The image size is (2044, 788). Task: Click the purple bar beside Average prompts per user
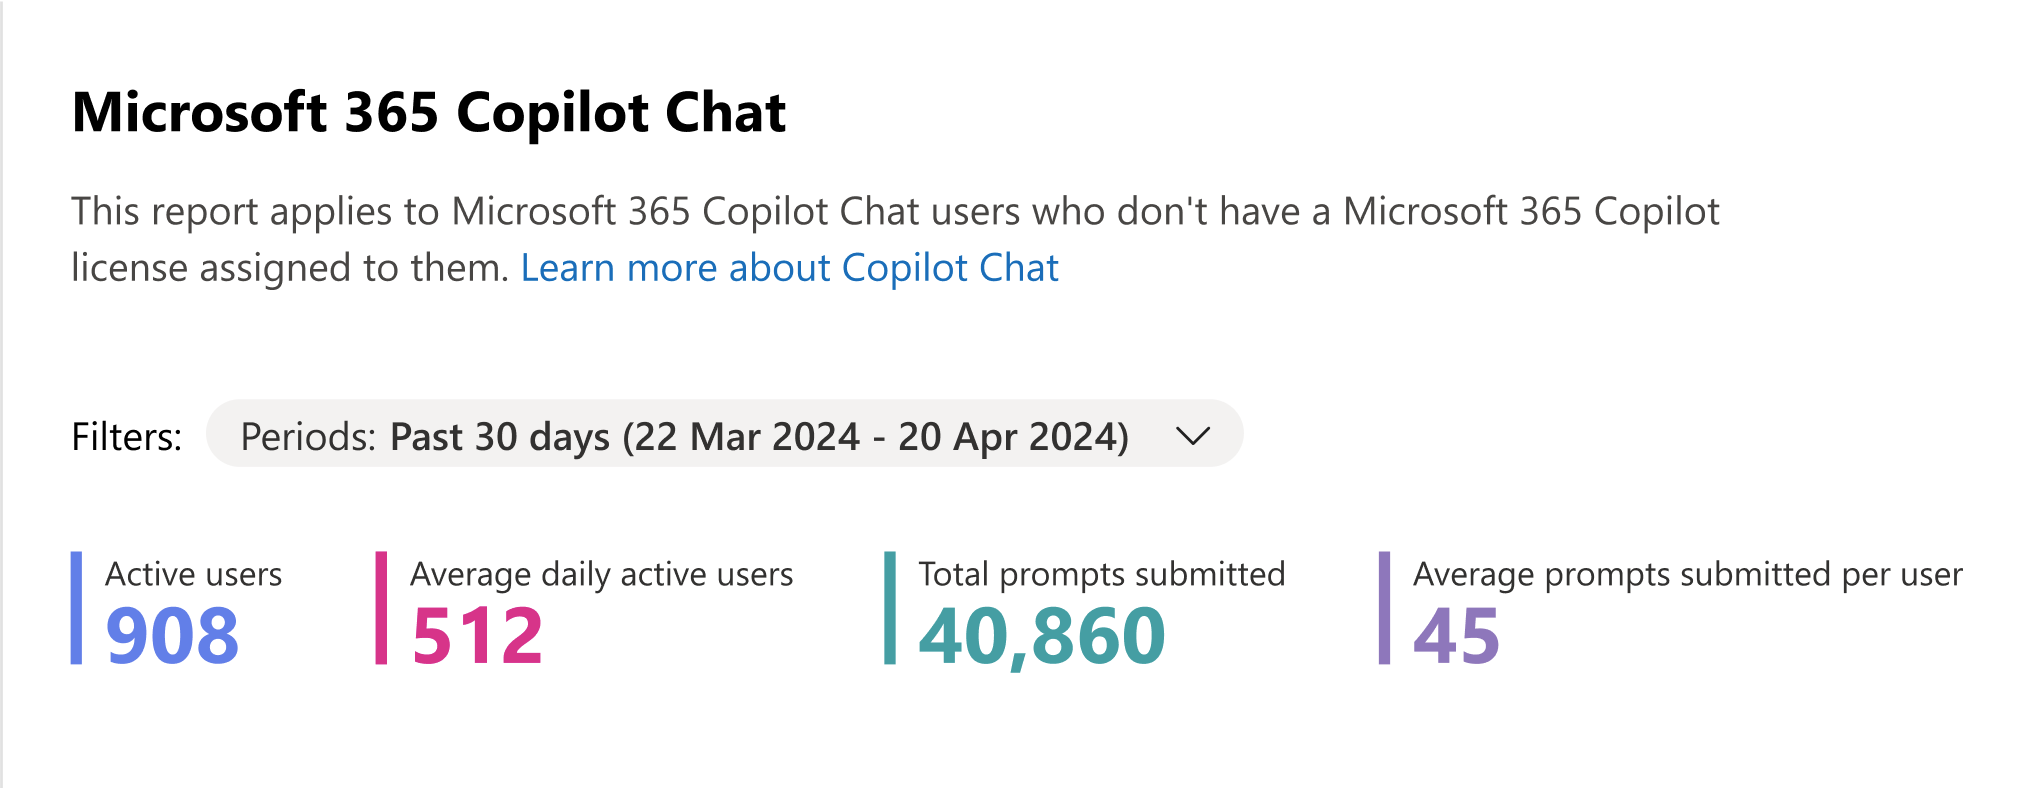click(1384, 608)
